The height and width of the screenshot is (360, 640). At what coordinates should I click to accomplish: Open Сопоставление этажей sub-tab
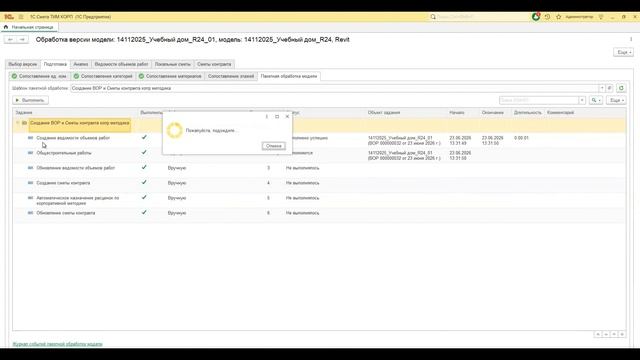[x=231, y=76]
